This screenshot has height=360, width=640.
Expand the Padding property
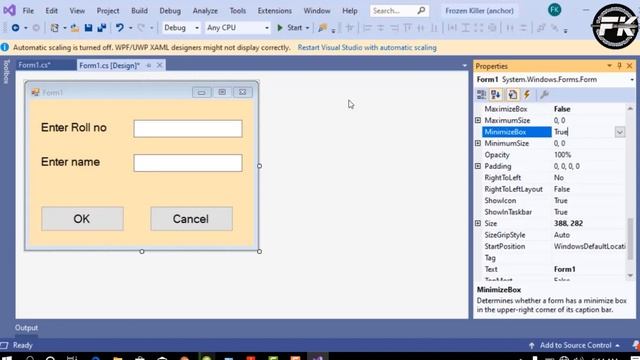(478, 166)
